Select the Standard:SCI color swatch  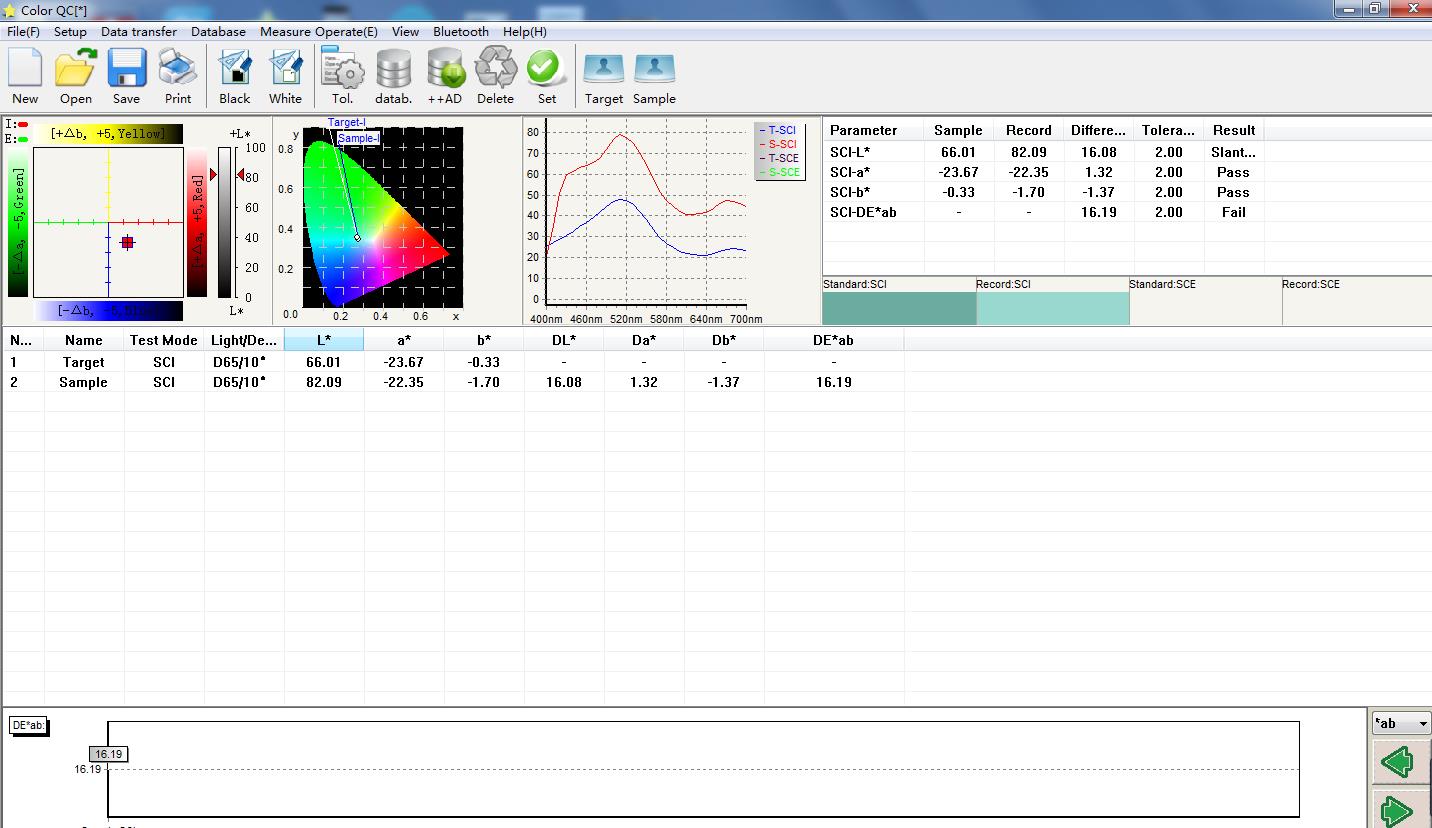899,308
